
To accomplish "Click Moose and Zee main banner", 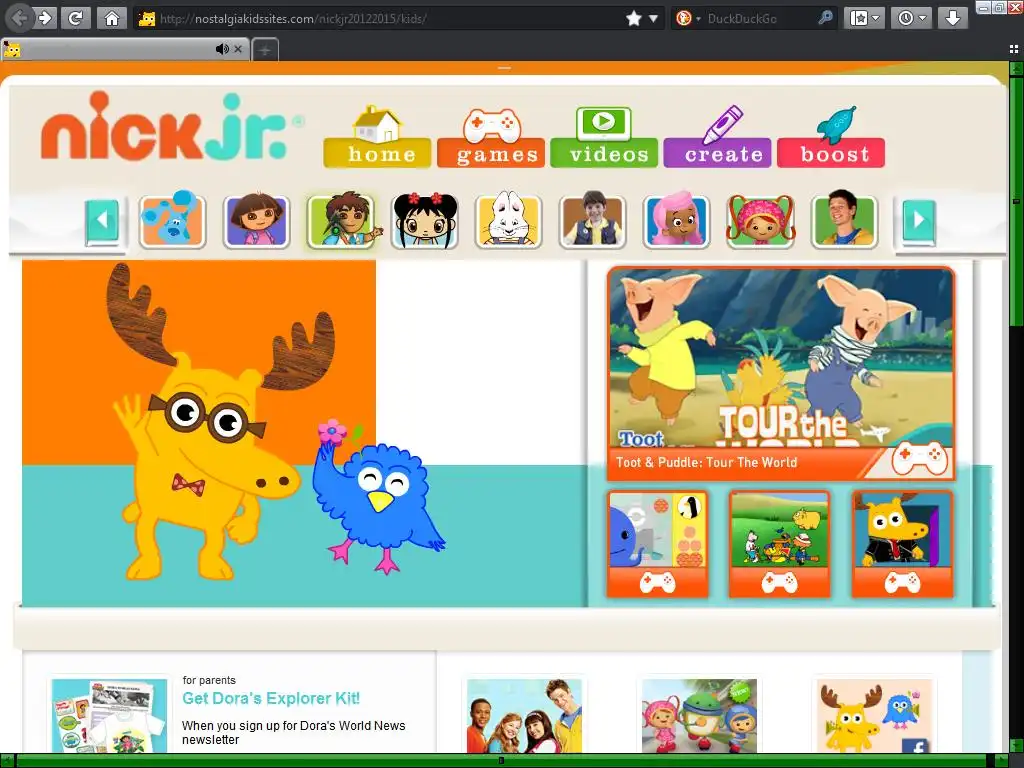I will coord(304,434).
